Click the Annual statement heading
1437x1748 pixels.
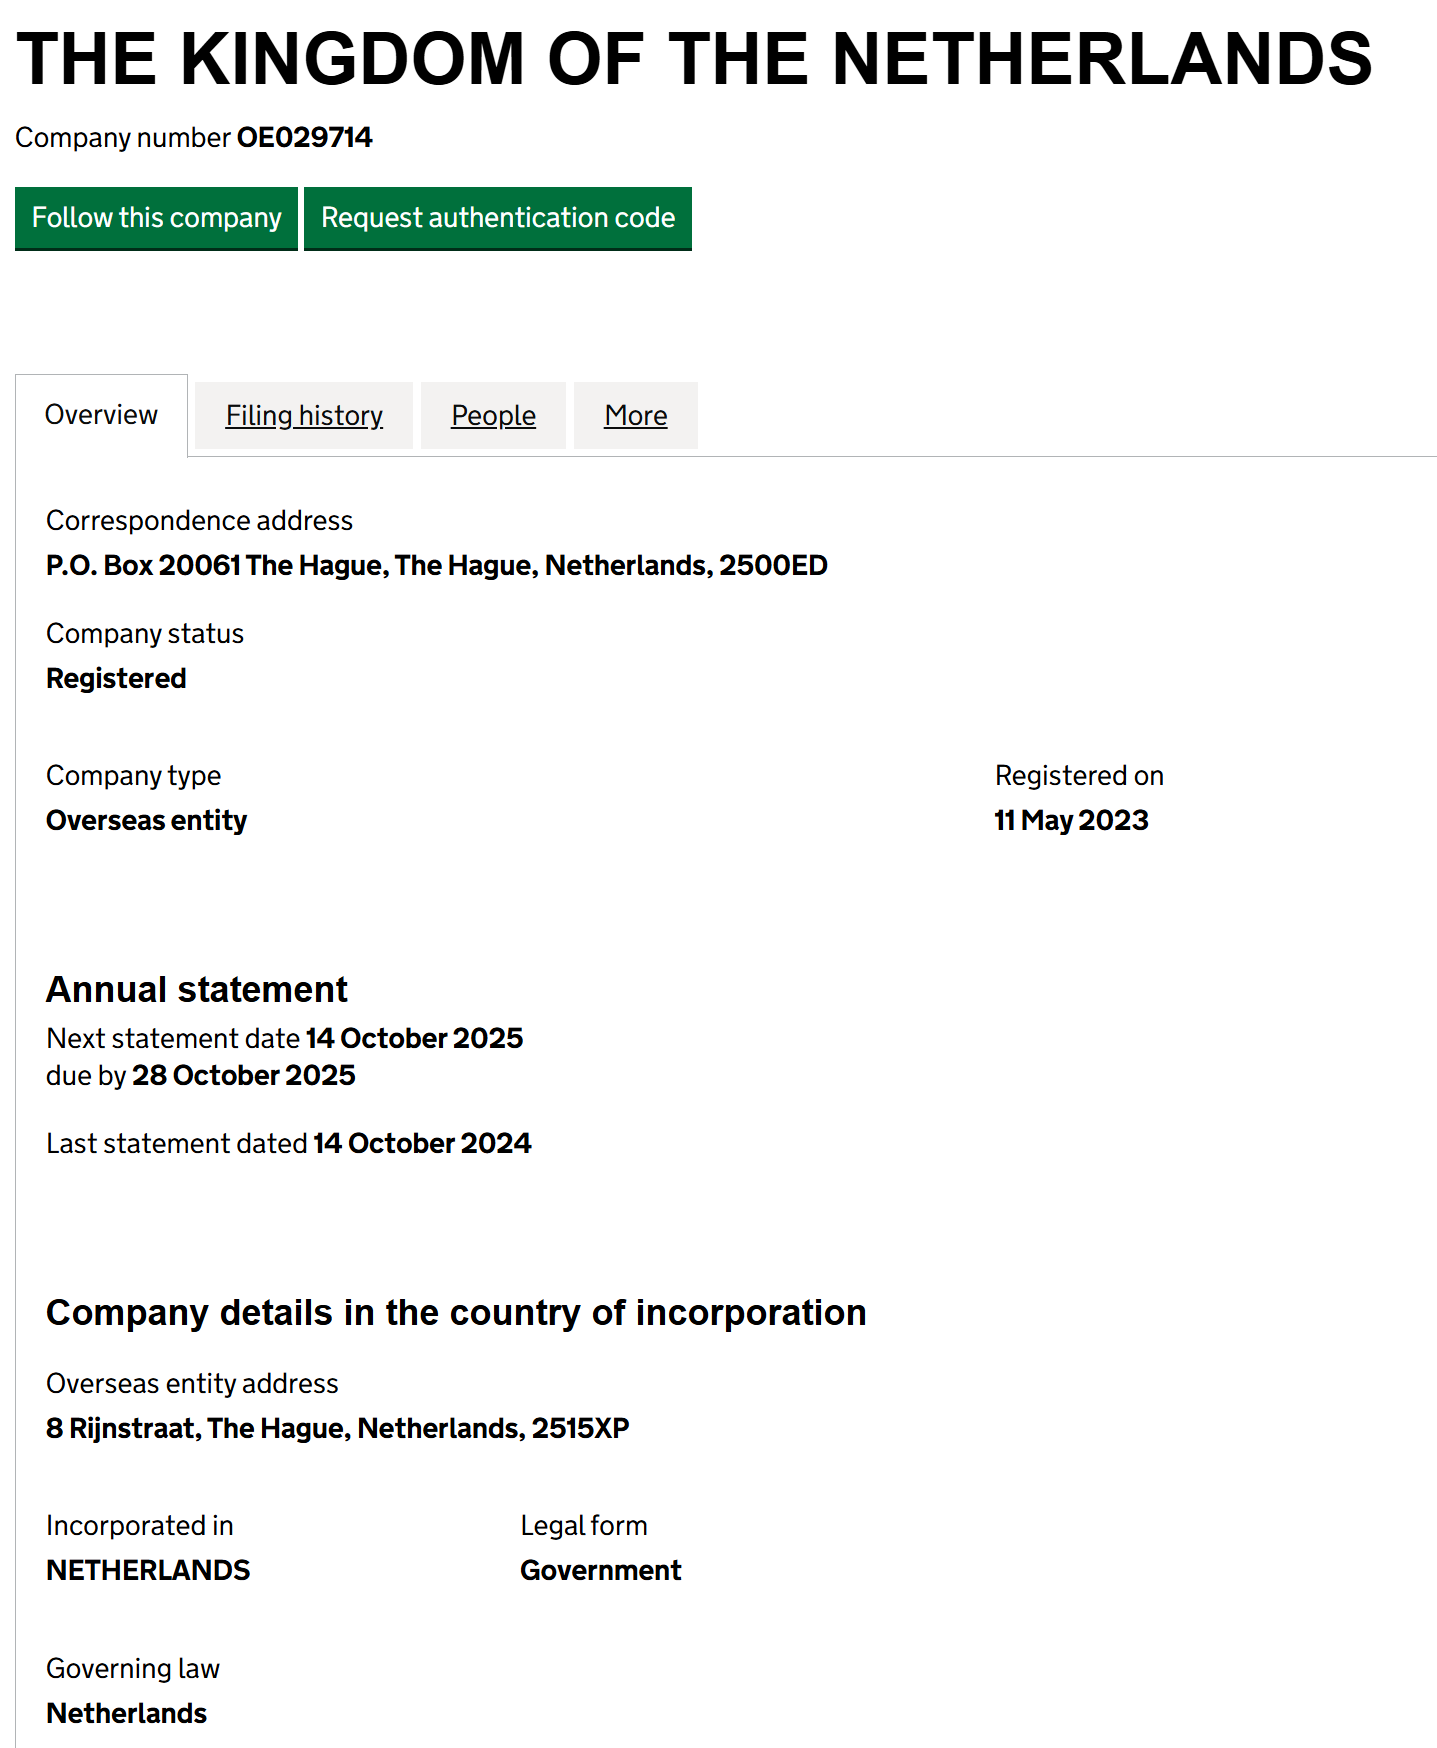197,990
